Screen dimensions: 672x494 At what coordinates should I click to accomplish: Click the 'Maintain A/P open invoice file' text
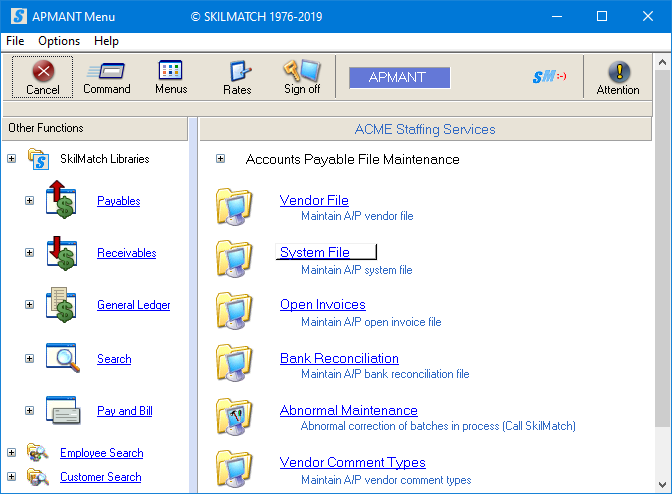[x=371, y=322]
